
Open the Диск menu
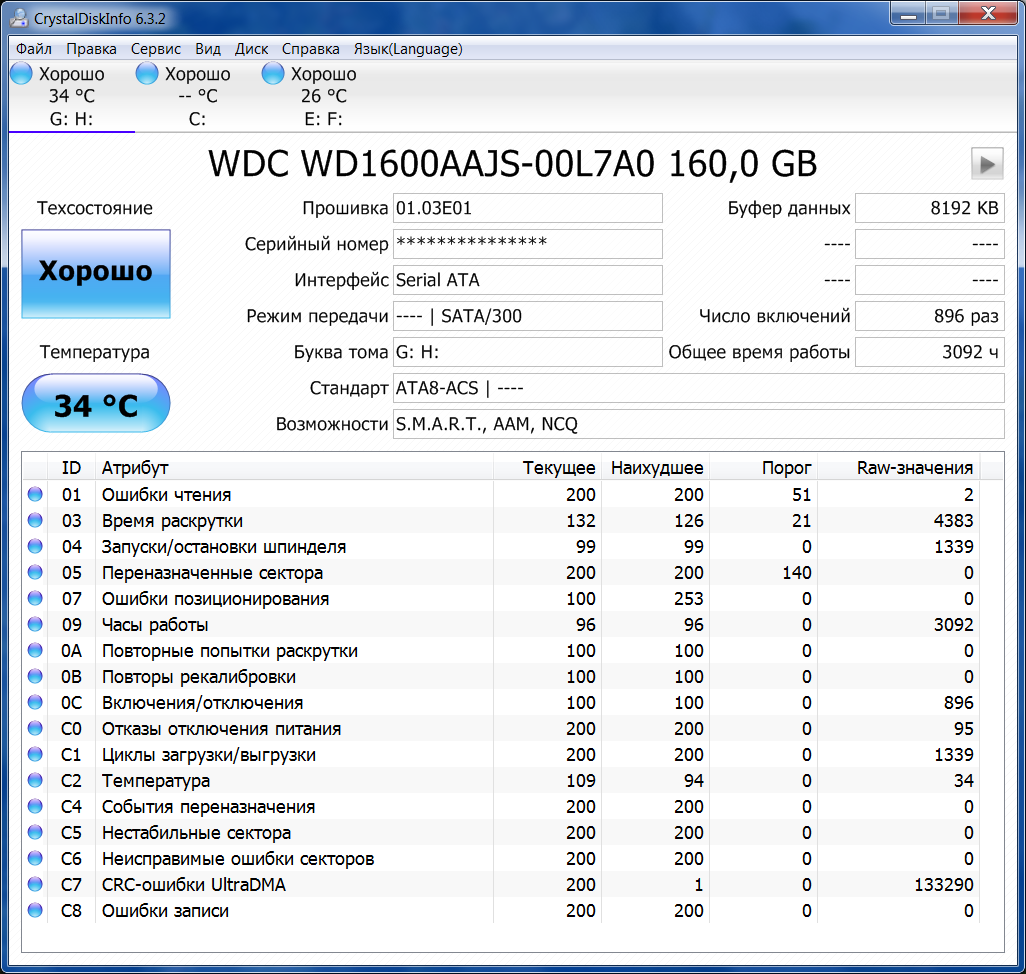[x=251, y=49]
